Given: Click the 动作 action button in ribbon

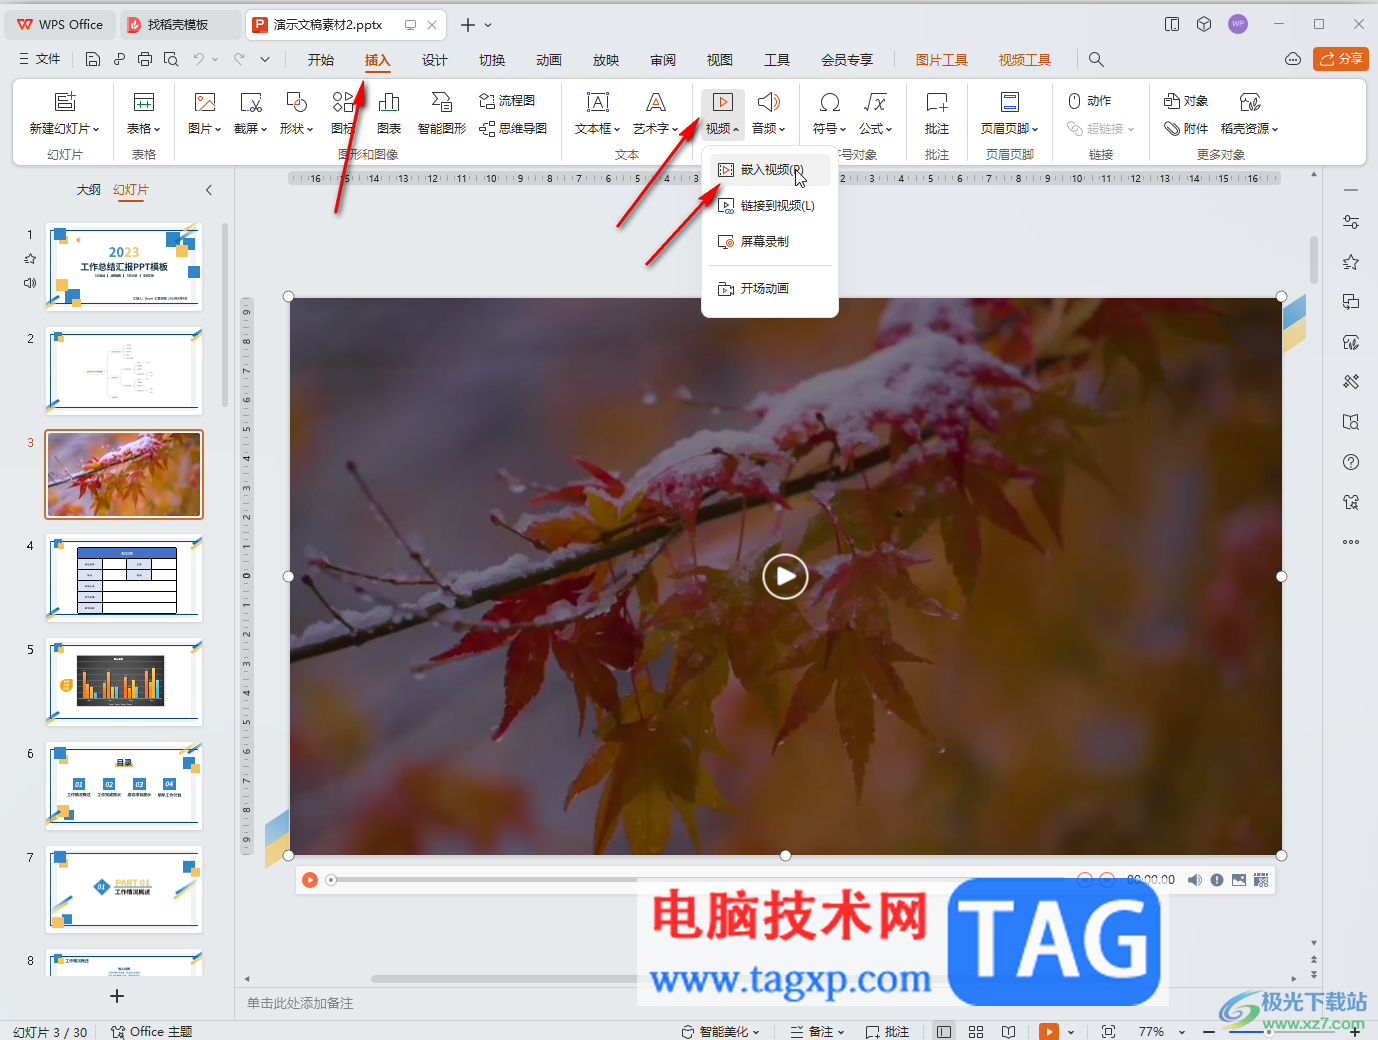Looking at the screenshot, I should pyautogui.click(x=1090, y=101).
